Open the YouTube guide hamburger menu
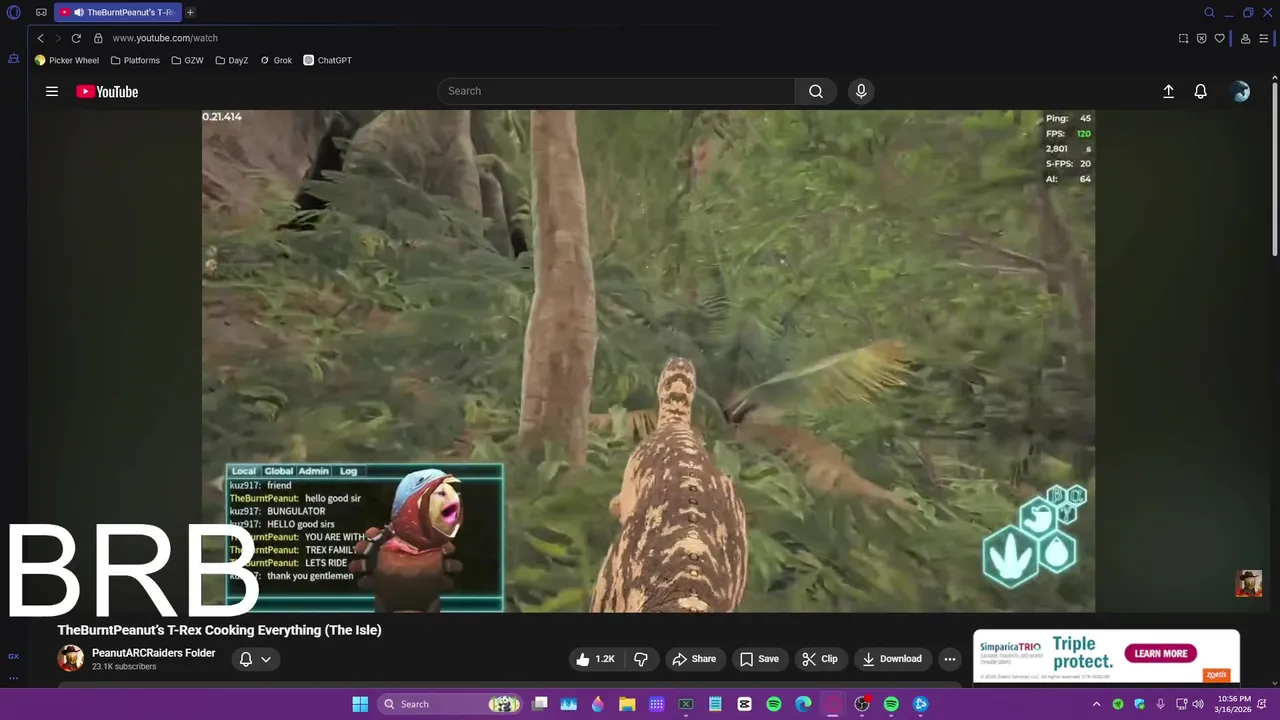Screen dimensions: 1280x720 click(52, 91)
